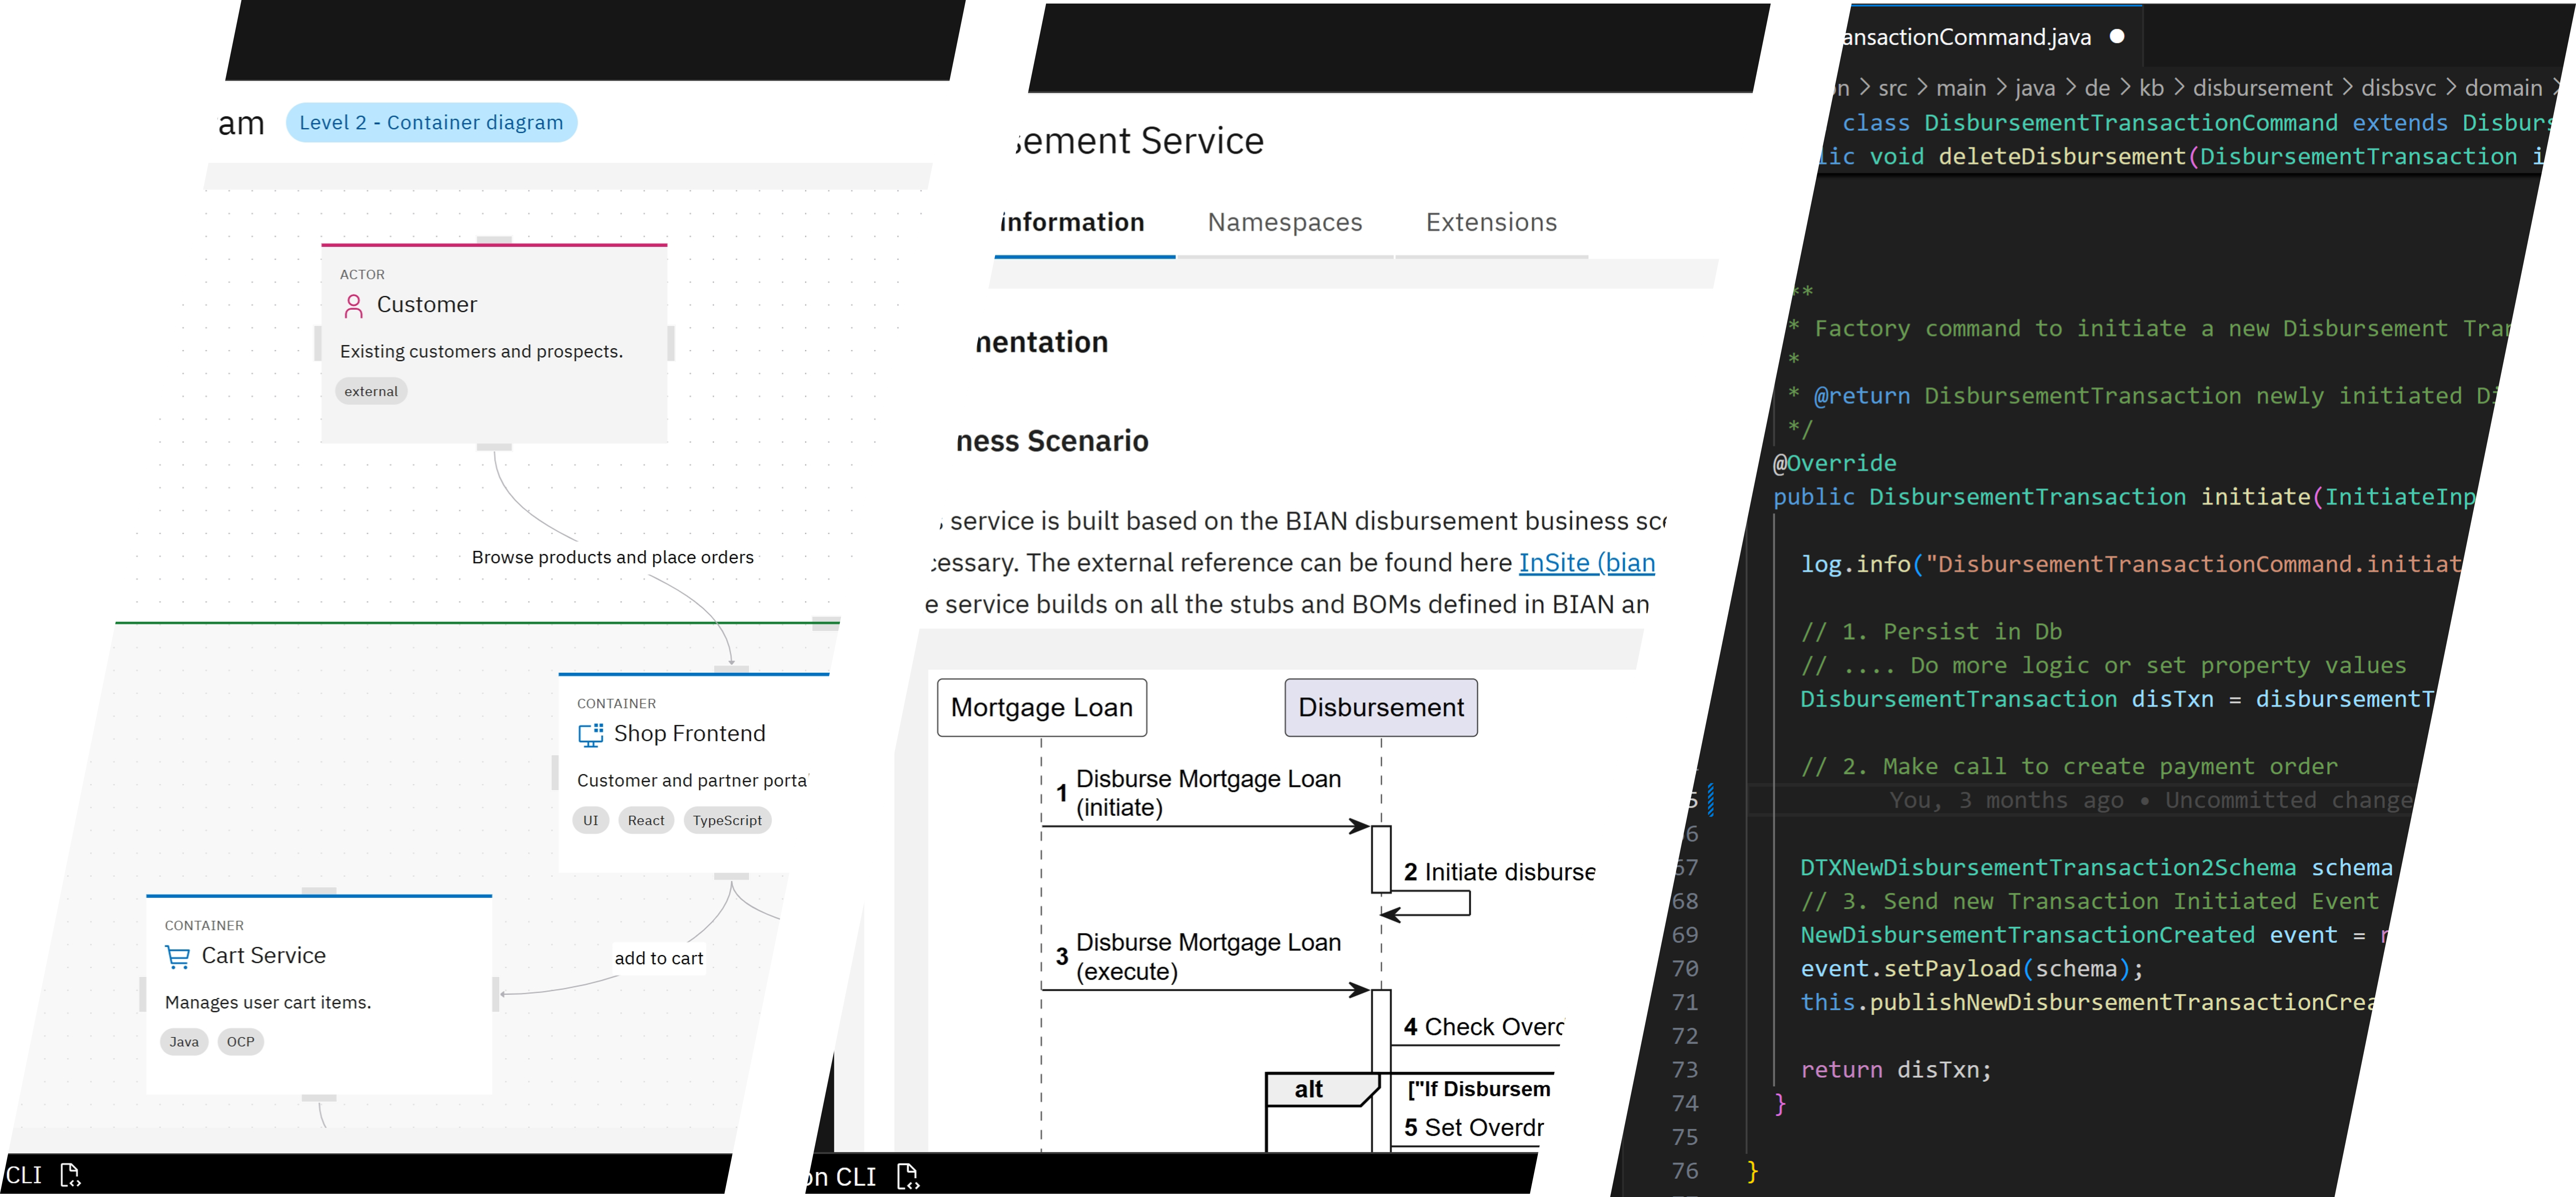Click the Java tag on Cart Service

184,1042
